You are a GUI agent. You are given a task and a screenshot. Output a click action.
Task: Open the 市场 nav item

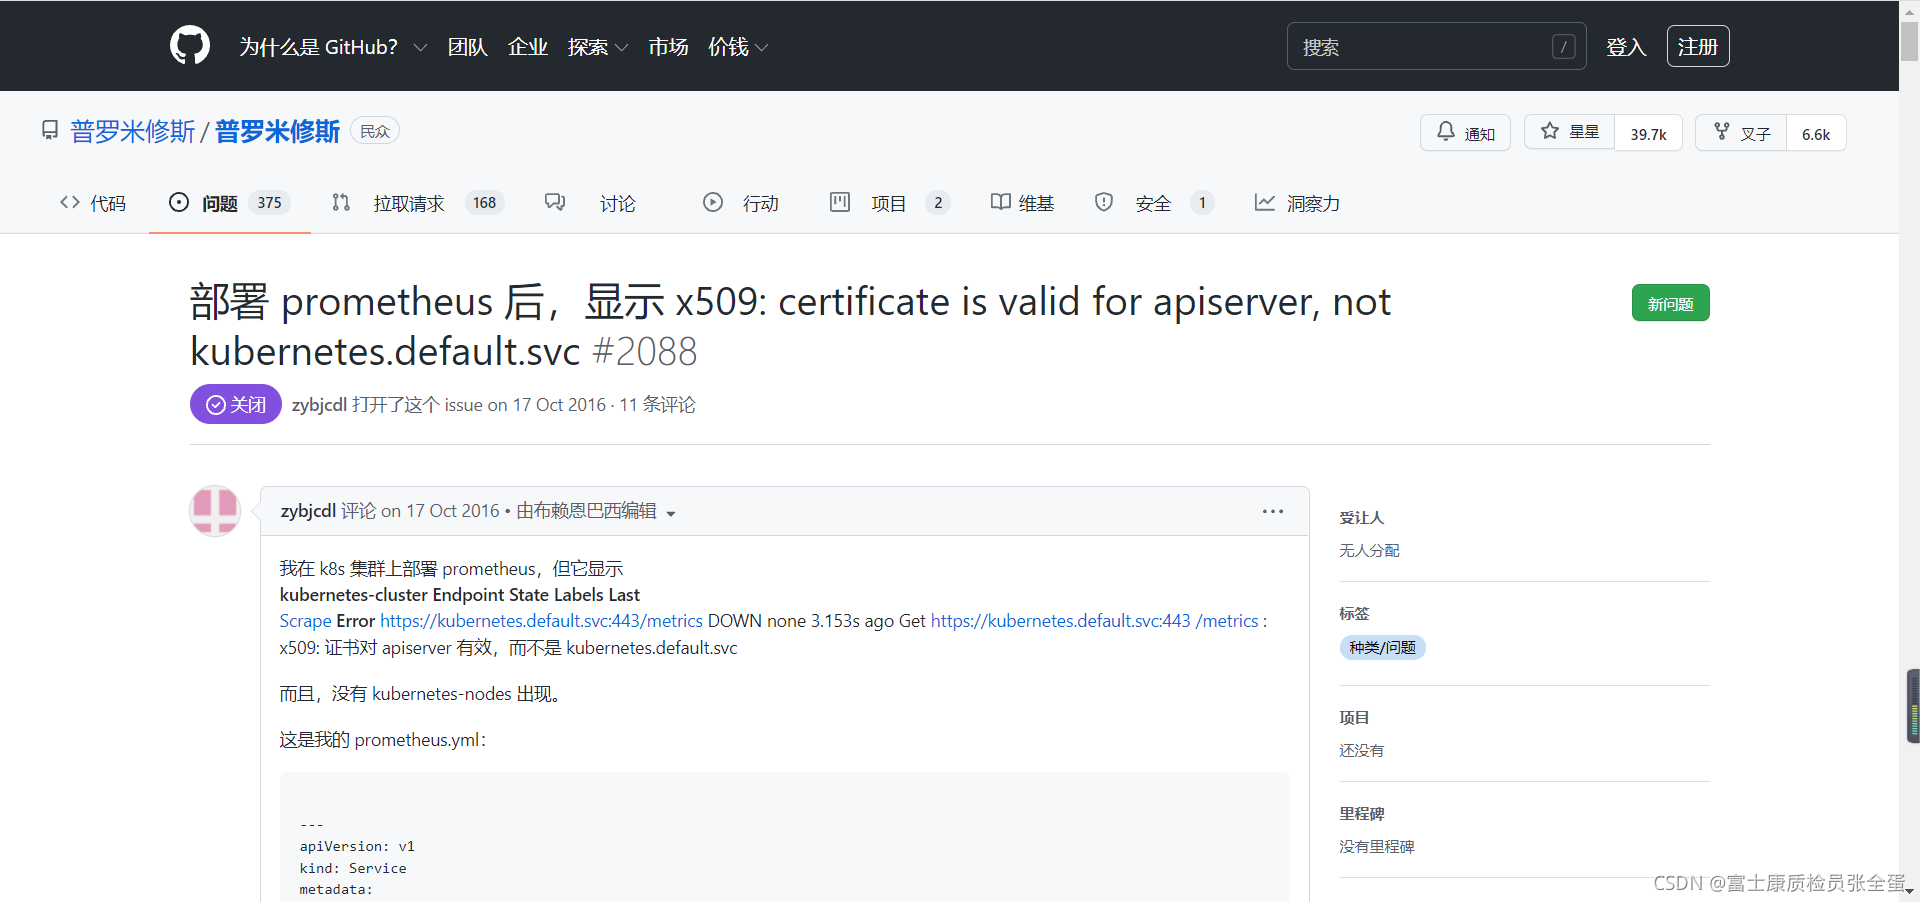coord(668,47)
